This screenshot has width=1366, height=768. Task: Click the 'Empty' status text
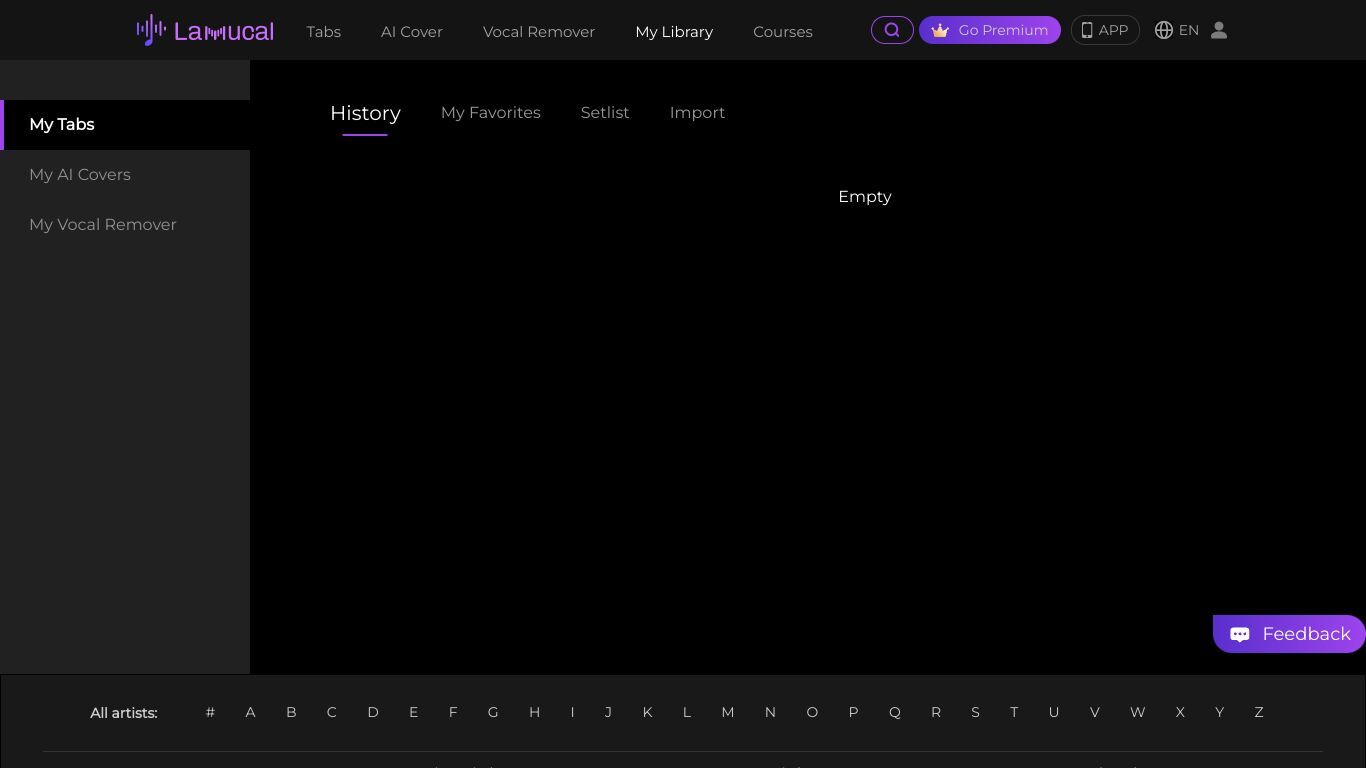click(865, 197)
